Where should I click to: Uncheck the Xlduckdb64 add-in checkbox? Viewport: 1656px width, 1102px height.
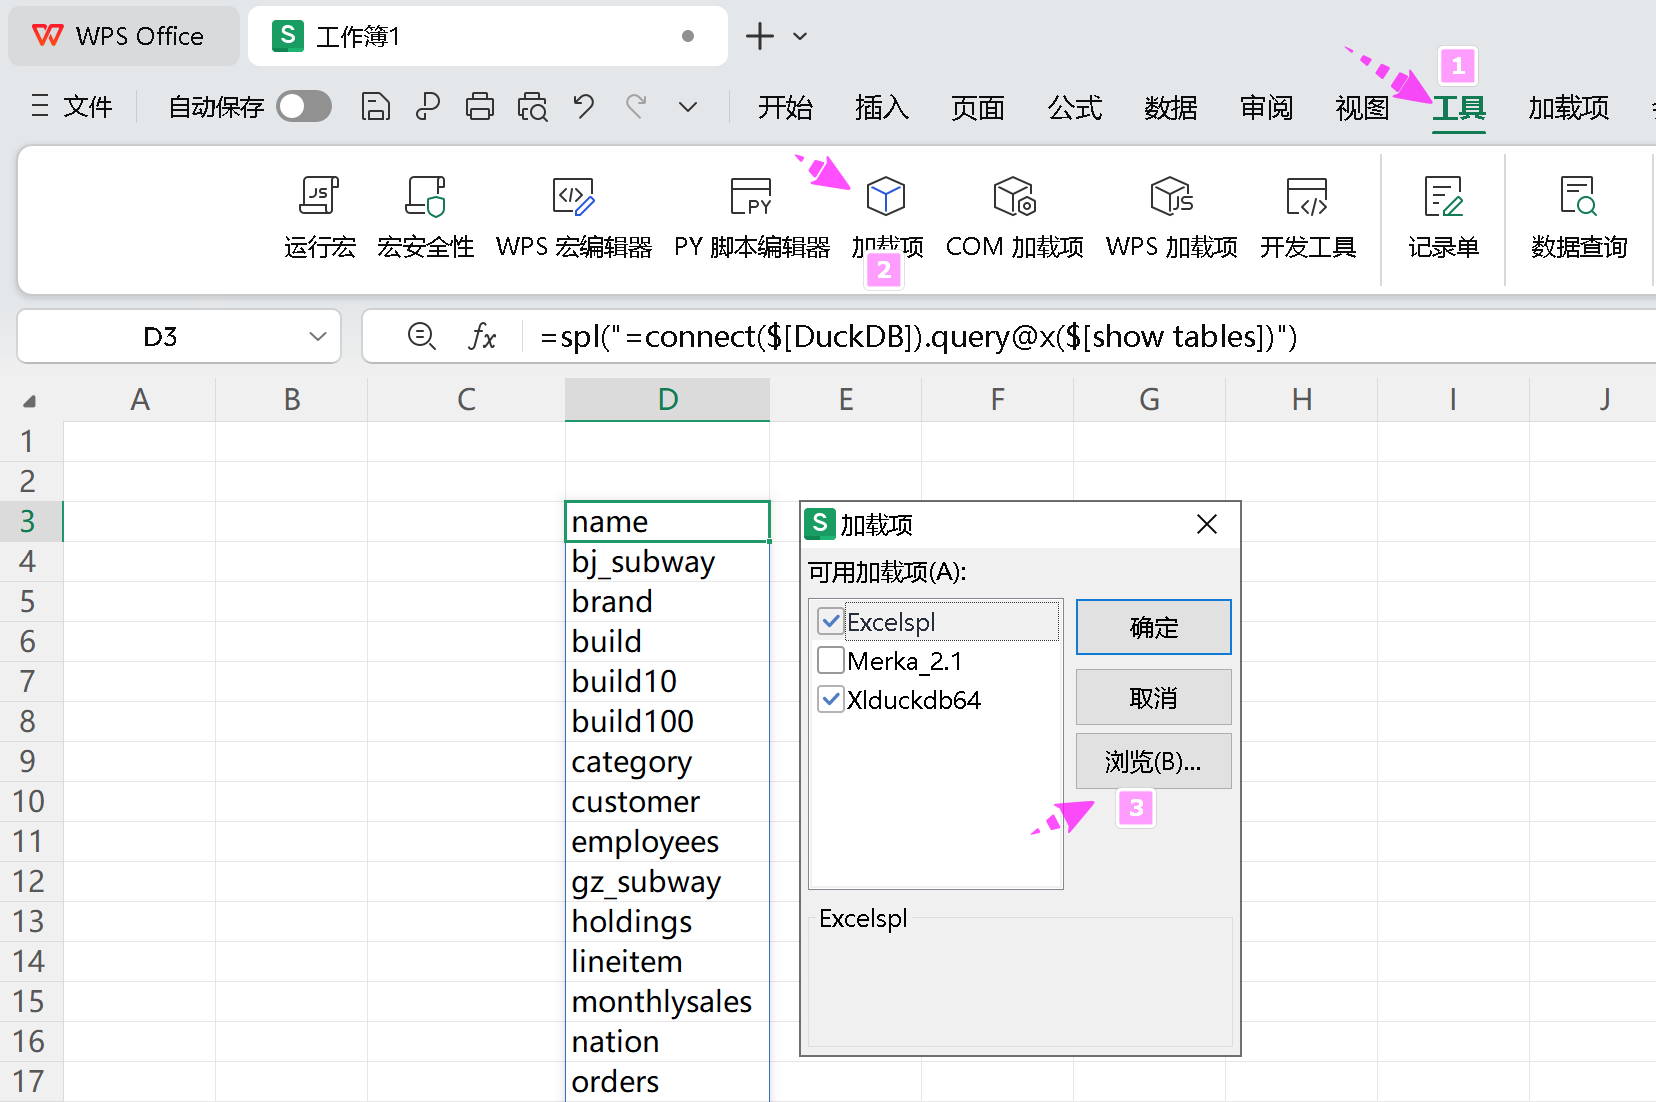click(x=831, y=699)
